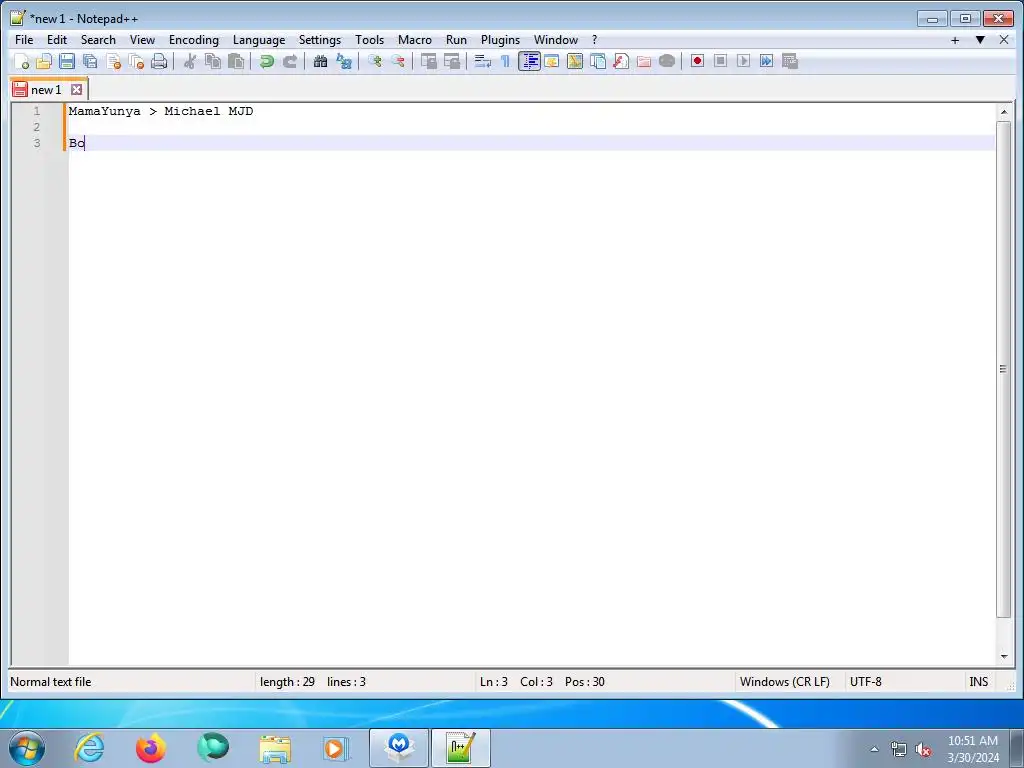Click the Save All toolbar icon
Viewport: 1024px width, 768px height.
tap(90, 61)
